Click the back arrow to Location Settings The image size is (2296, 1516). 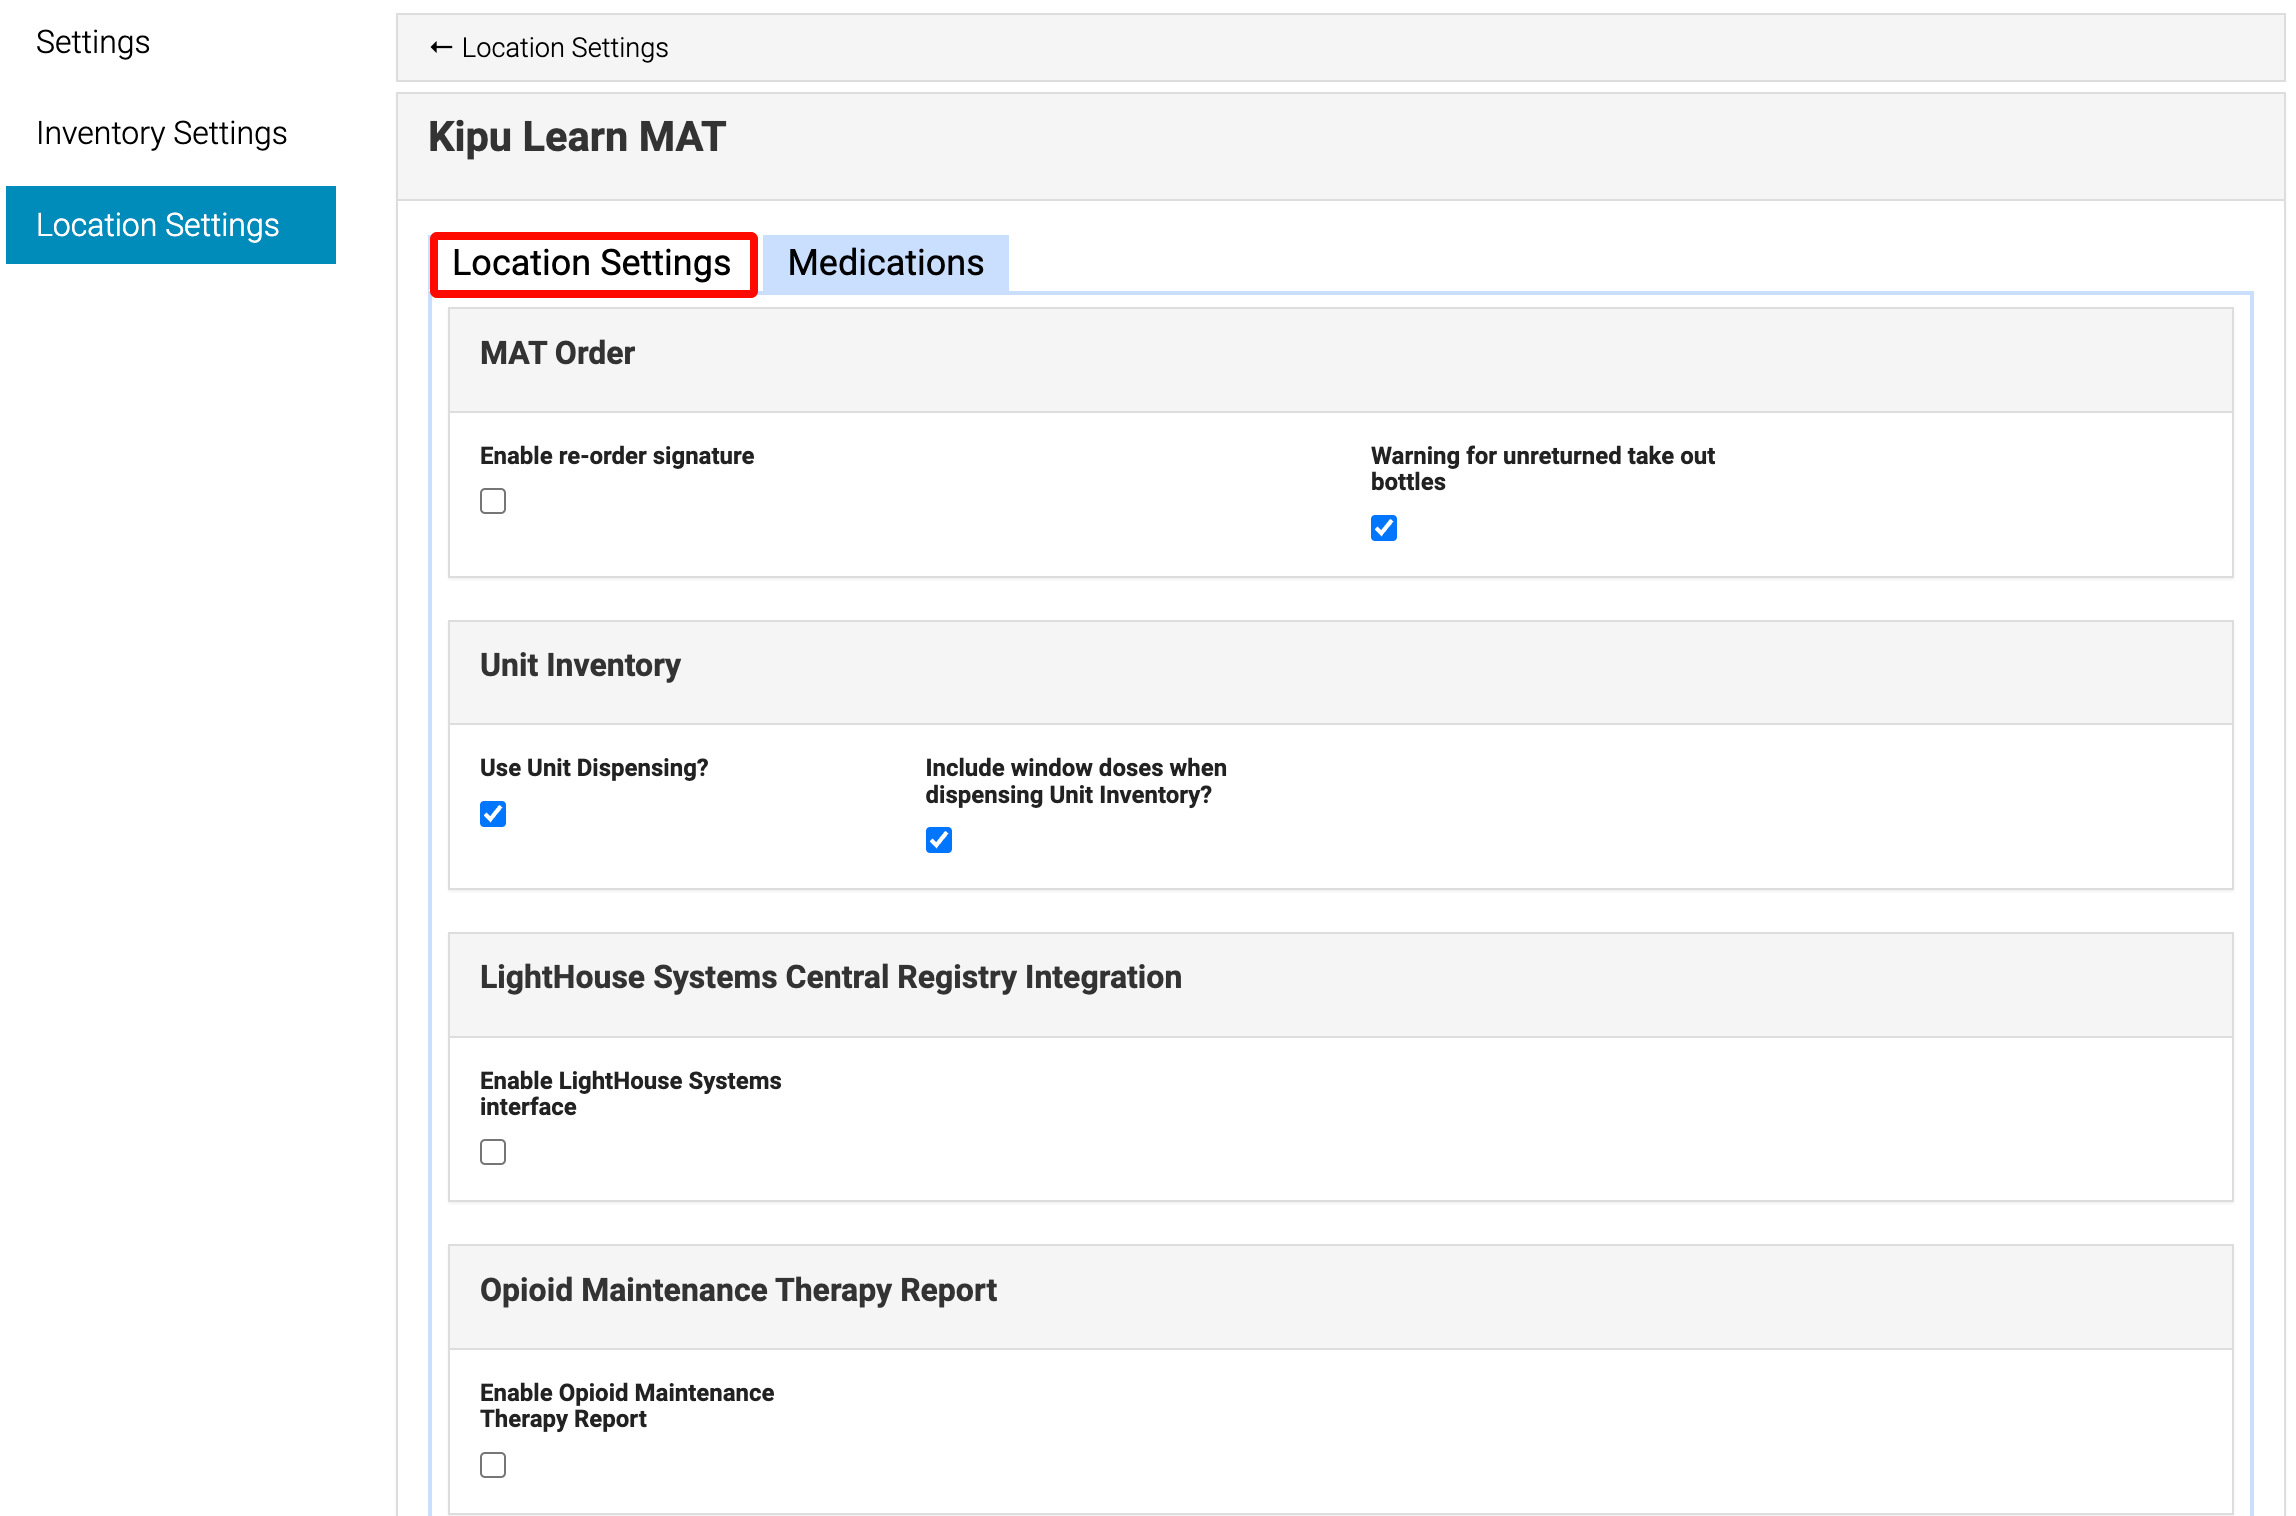(x=440, y=47)
